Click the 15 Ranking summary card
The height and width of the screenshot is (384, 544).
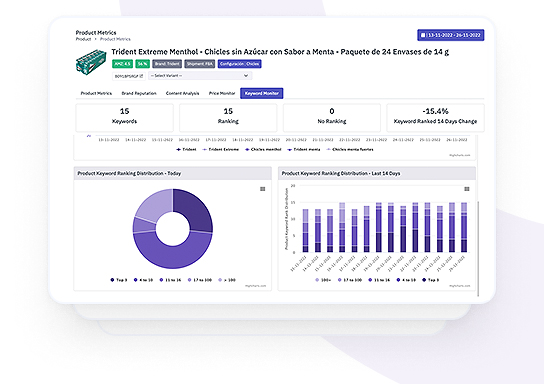pos(228,118)
